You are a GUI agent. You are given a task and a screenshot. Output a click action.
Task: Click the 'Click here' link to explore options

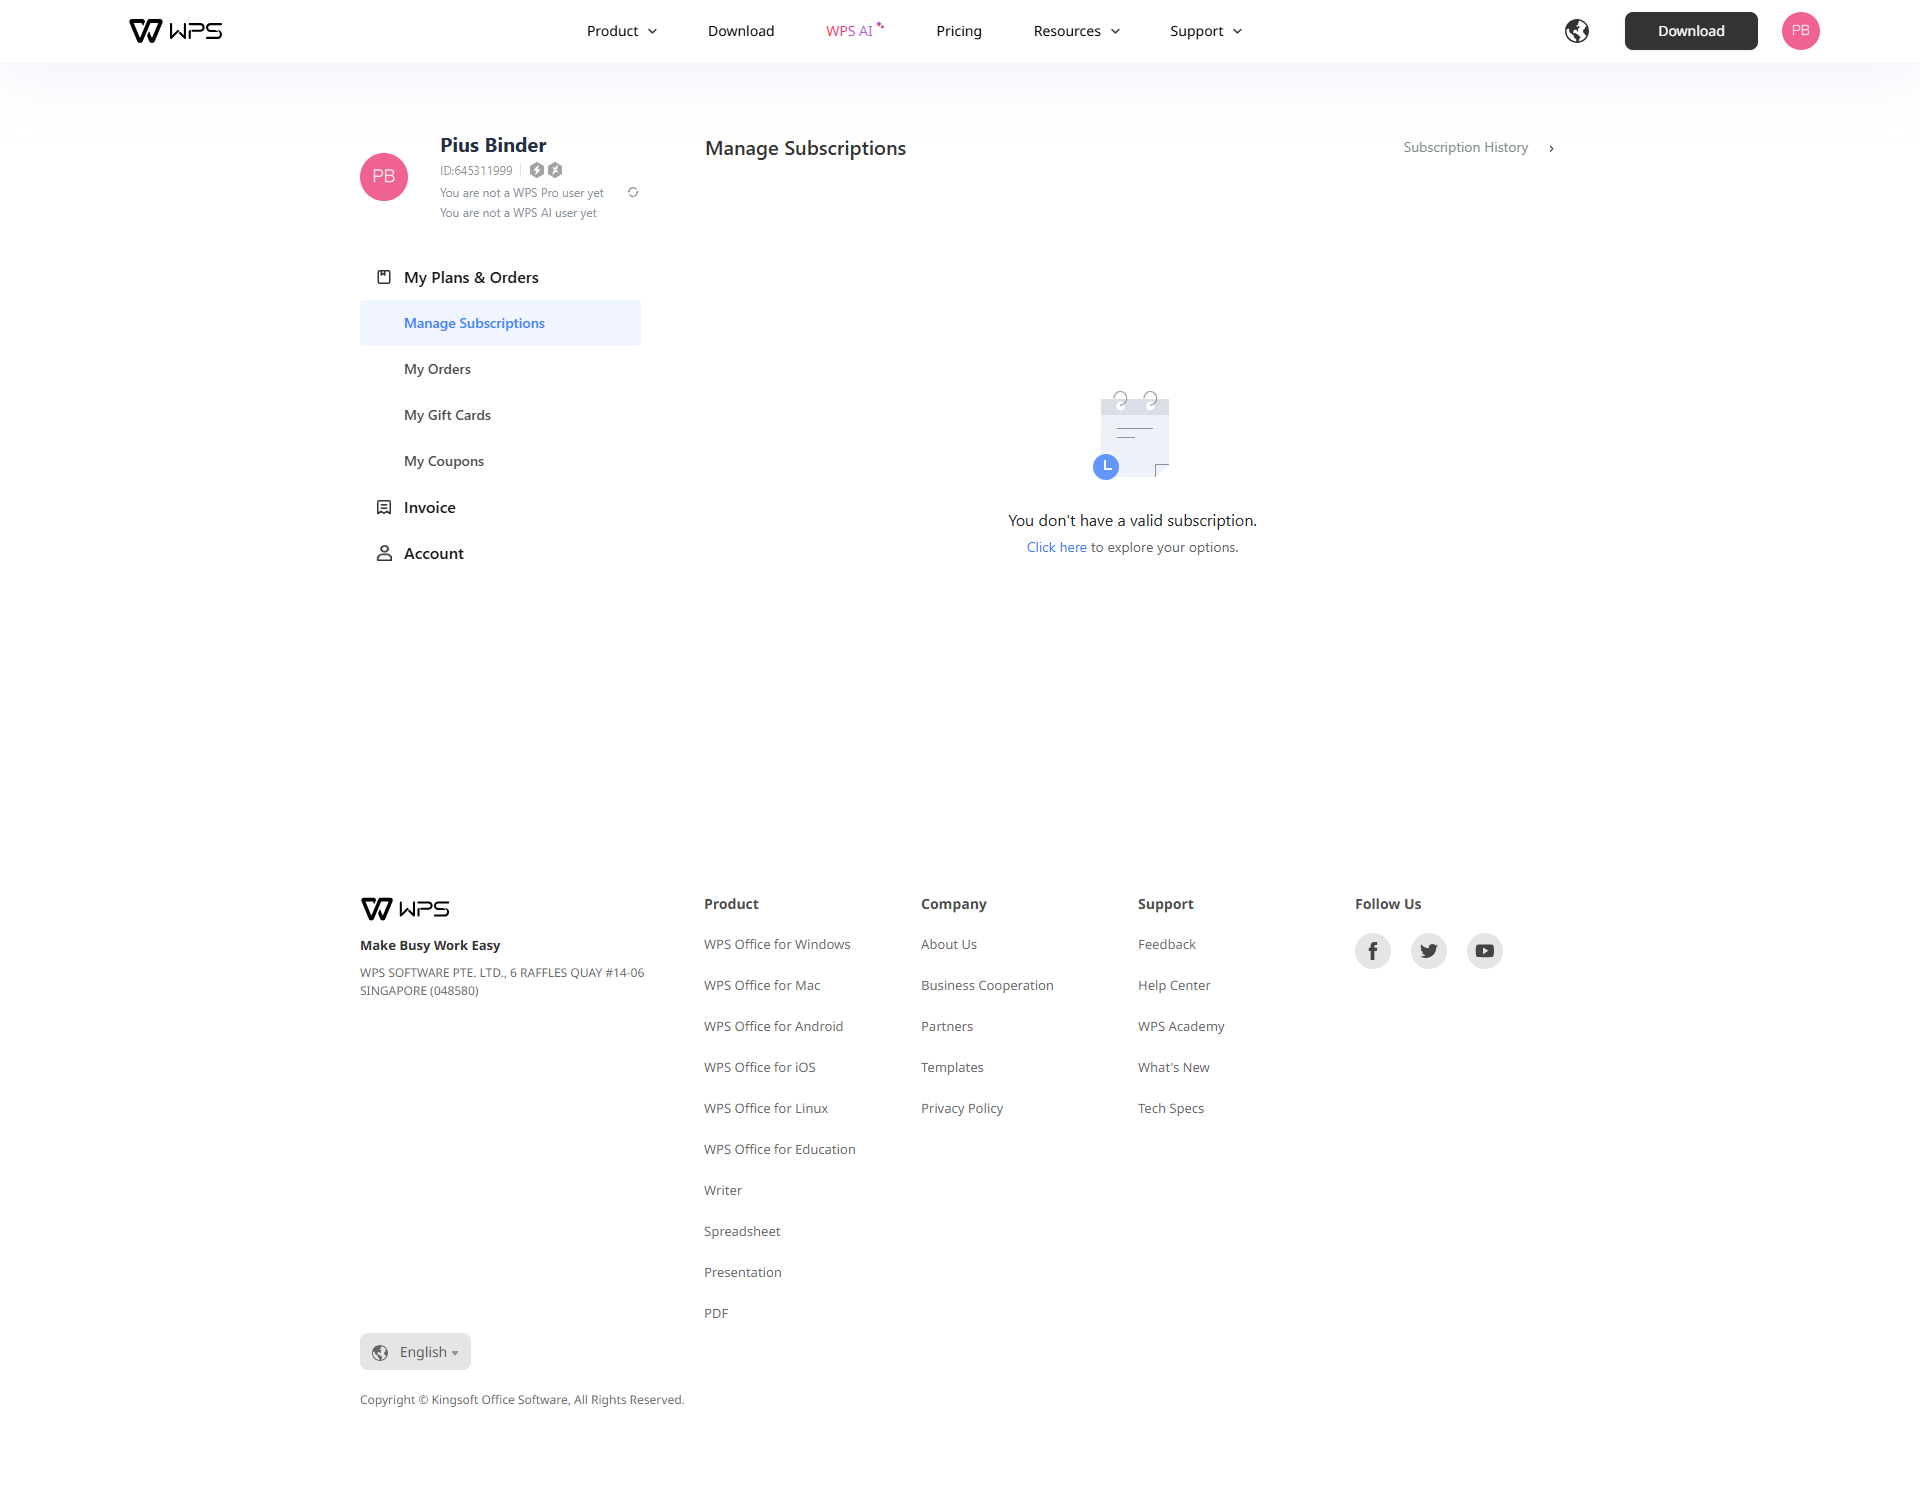pos(1056,547)
